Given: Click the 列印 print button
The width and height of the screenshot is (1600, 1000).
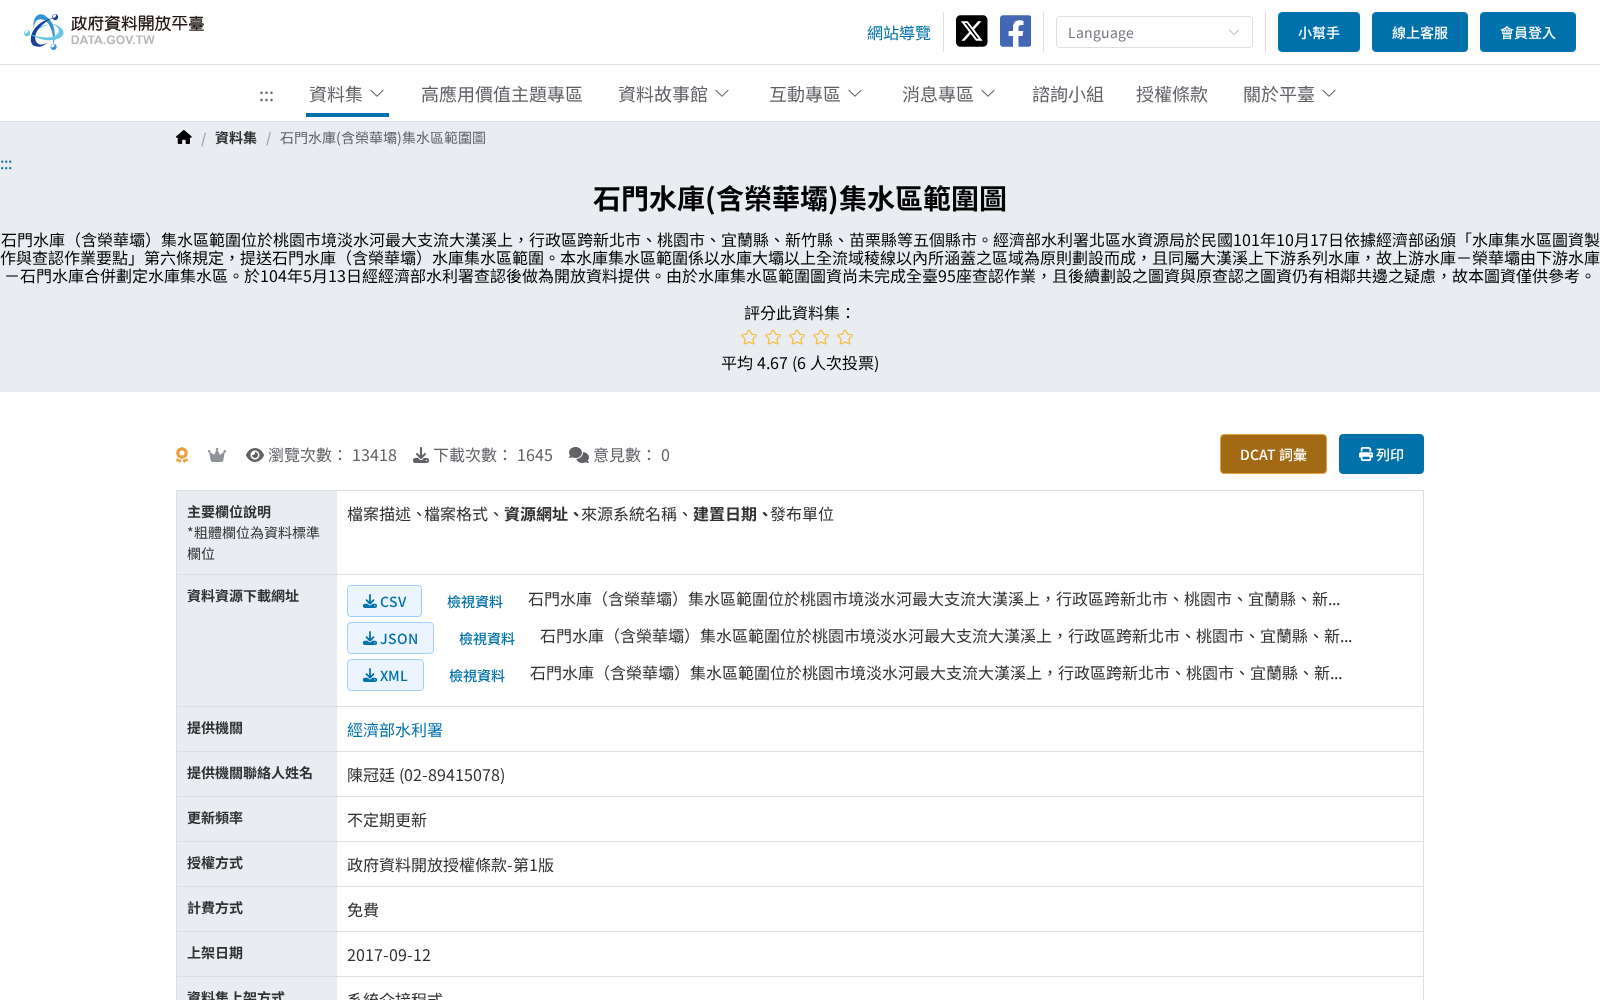Looking at the screenshot, I should (x=1381, y=454).
